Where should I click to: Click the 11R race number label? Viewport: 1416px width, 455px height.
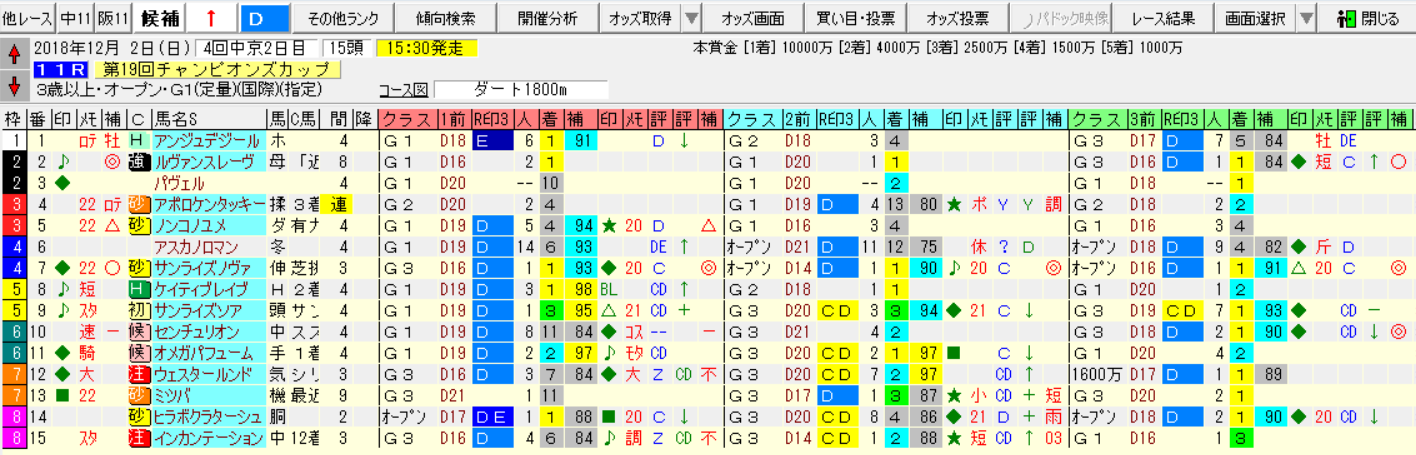[60, 68]
